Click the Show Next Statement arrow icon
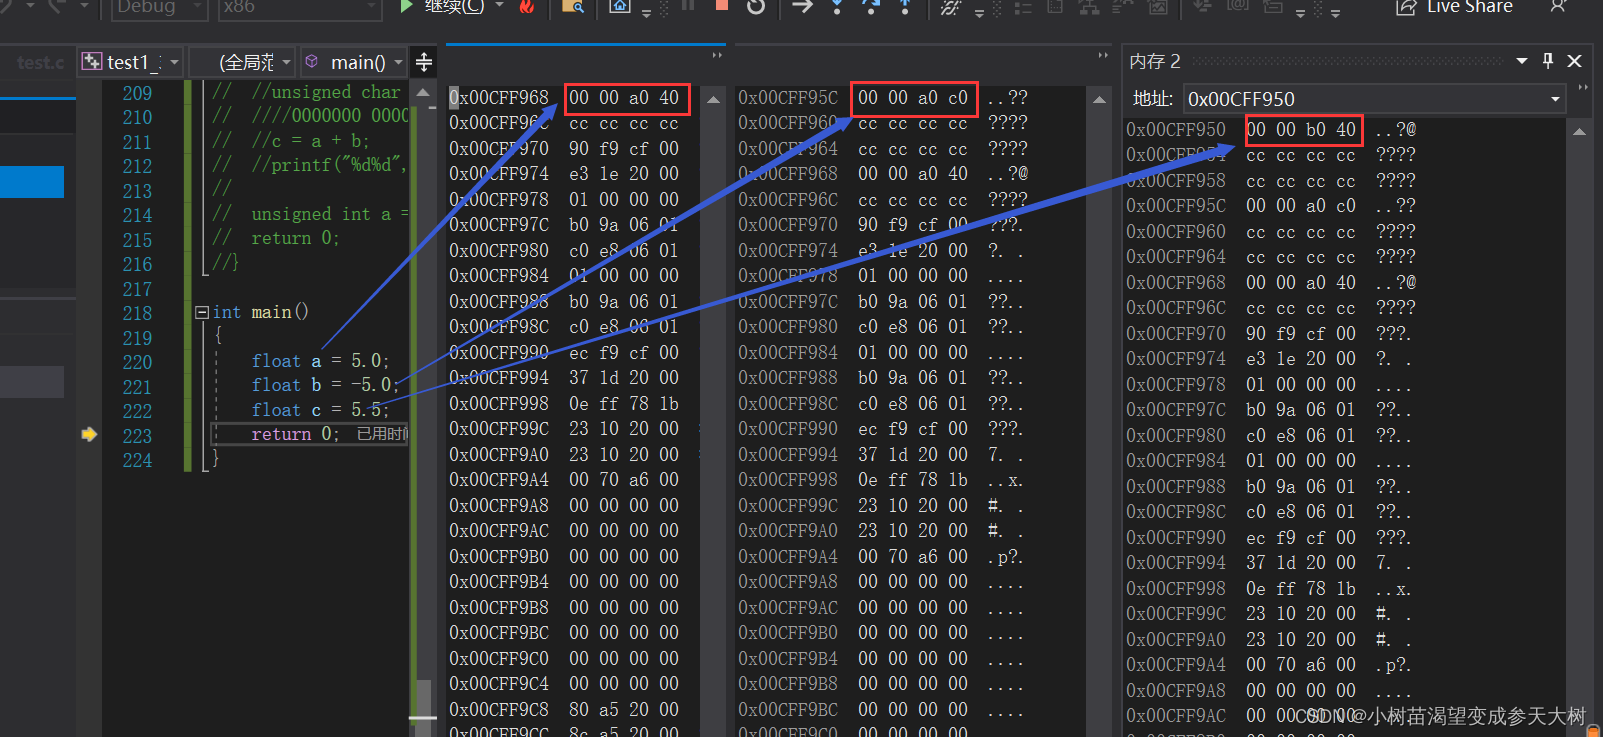Viewport: 1603px width, 737px height. (802, 6)
